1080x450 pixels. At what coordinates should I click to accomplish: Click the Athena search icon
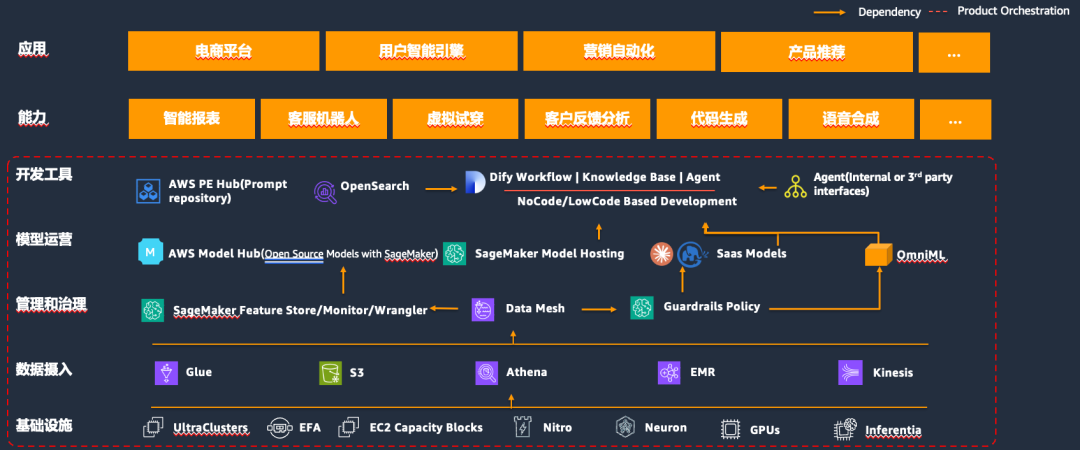487,373
